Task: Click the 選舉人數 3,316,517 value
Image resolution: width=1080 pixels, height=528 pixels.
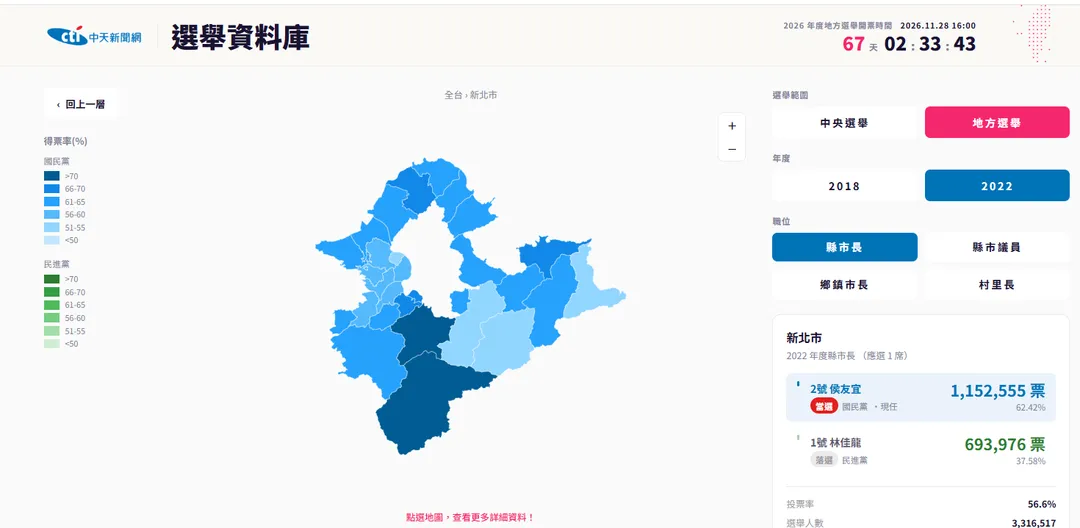Action: pos(1034,523)
